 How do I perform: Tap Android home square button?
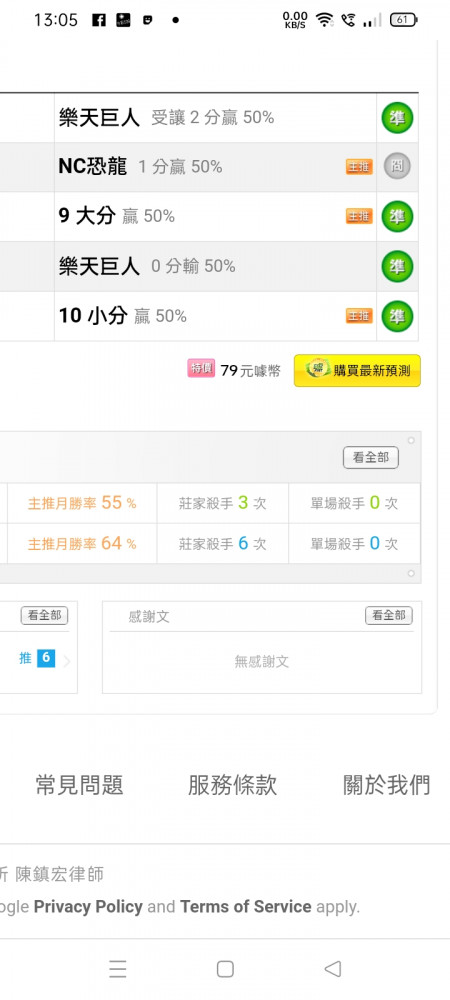point(225,969)
